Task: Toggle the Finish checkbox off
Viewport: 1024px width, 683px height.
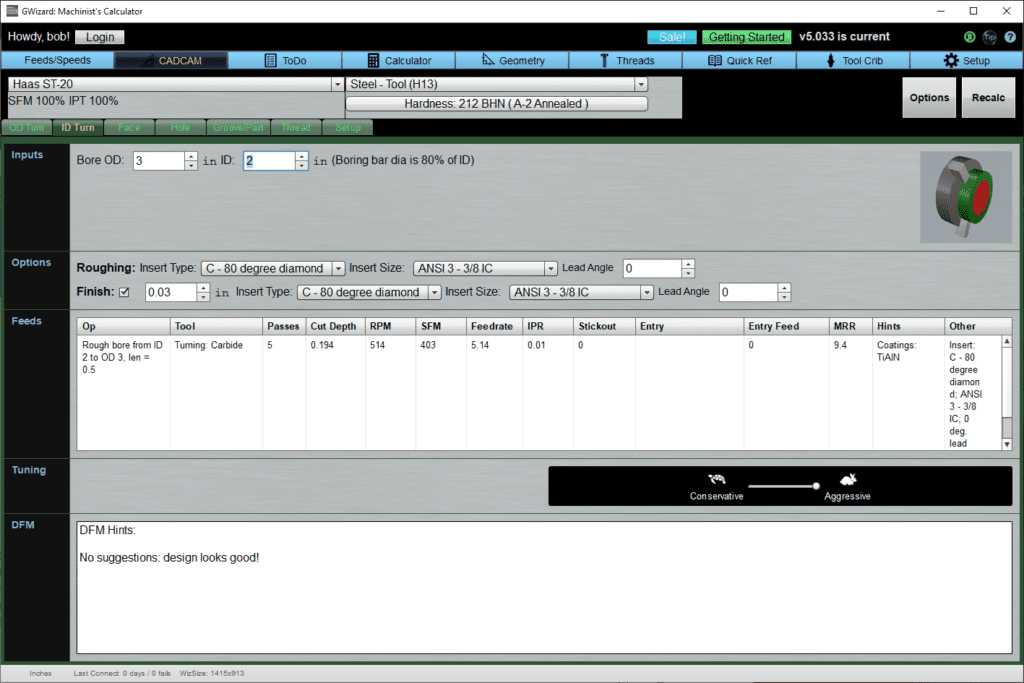Action: [123, 291]
